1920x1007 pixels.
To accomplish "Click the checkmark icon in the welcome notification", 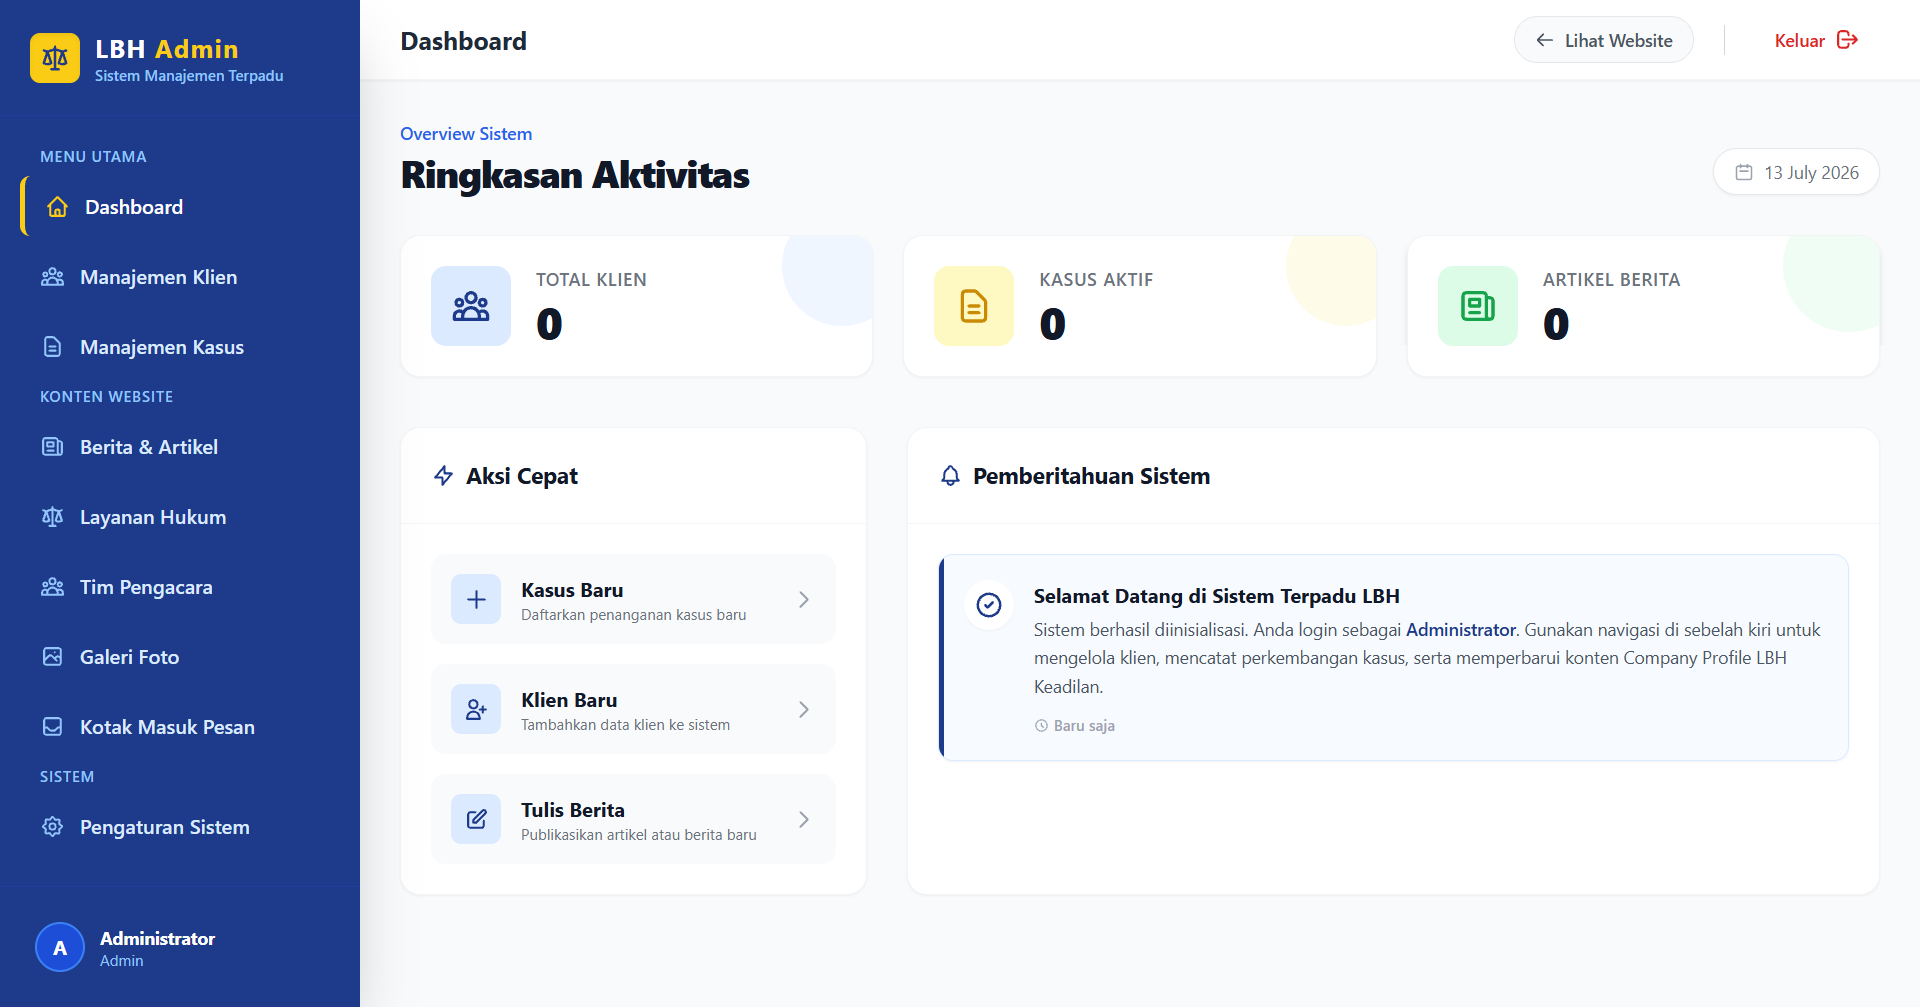I will click(989, 605).
